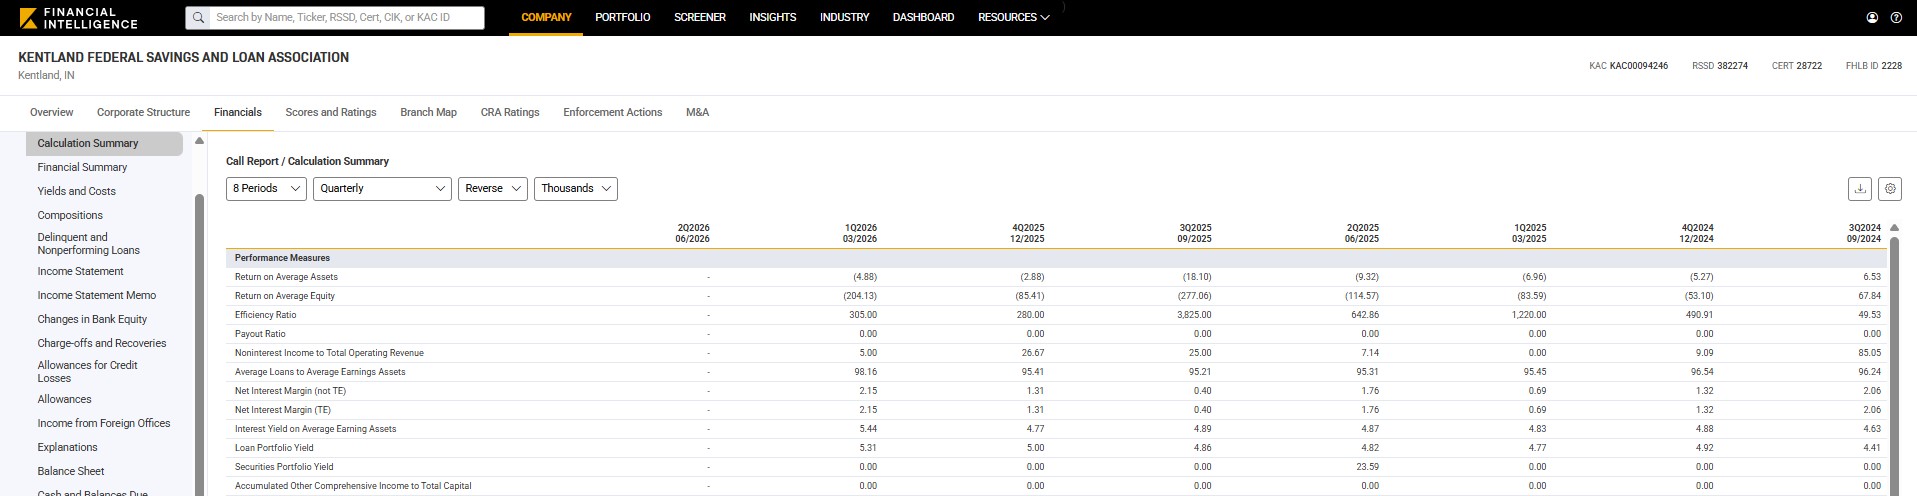Open Income Statement report
The image size is (1917, 496).
(x=80, y=271)
